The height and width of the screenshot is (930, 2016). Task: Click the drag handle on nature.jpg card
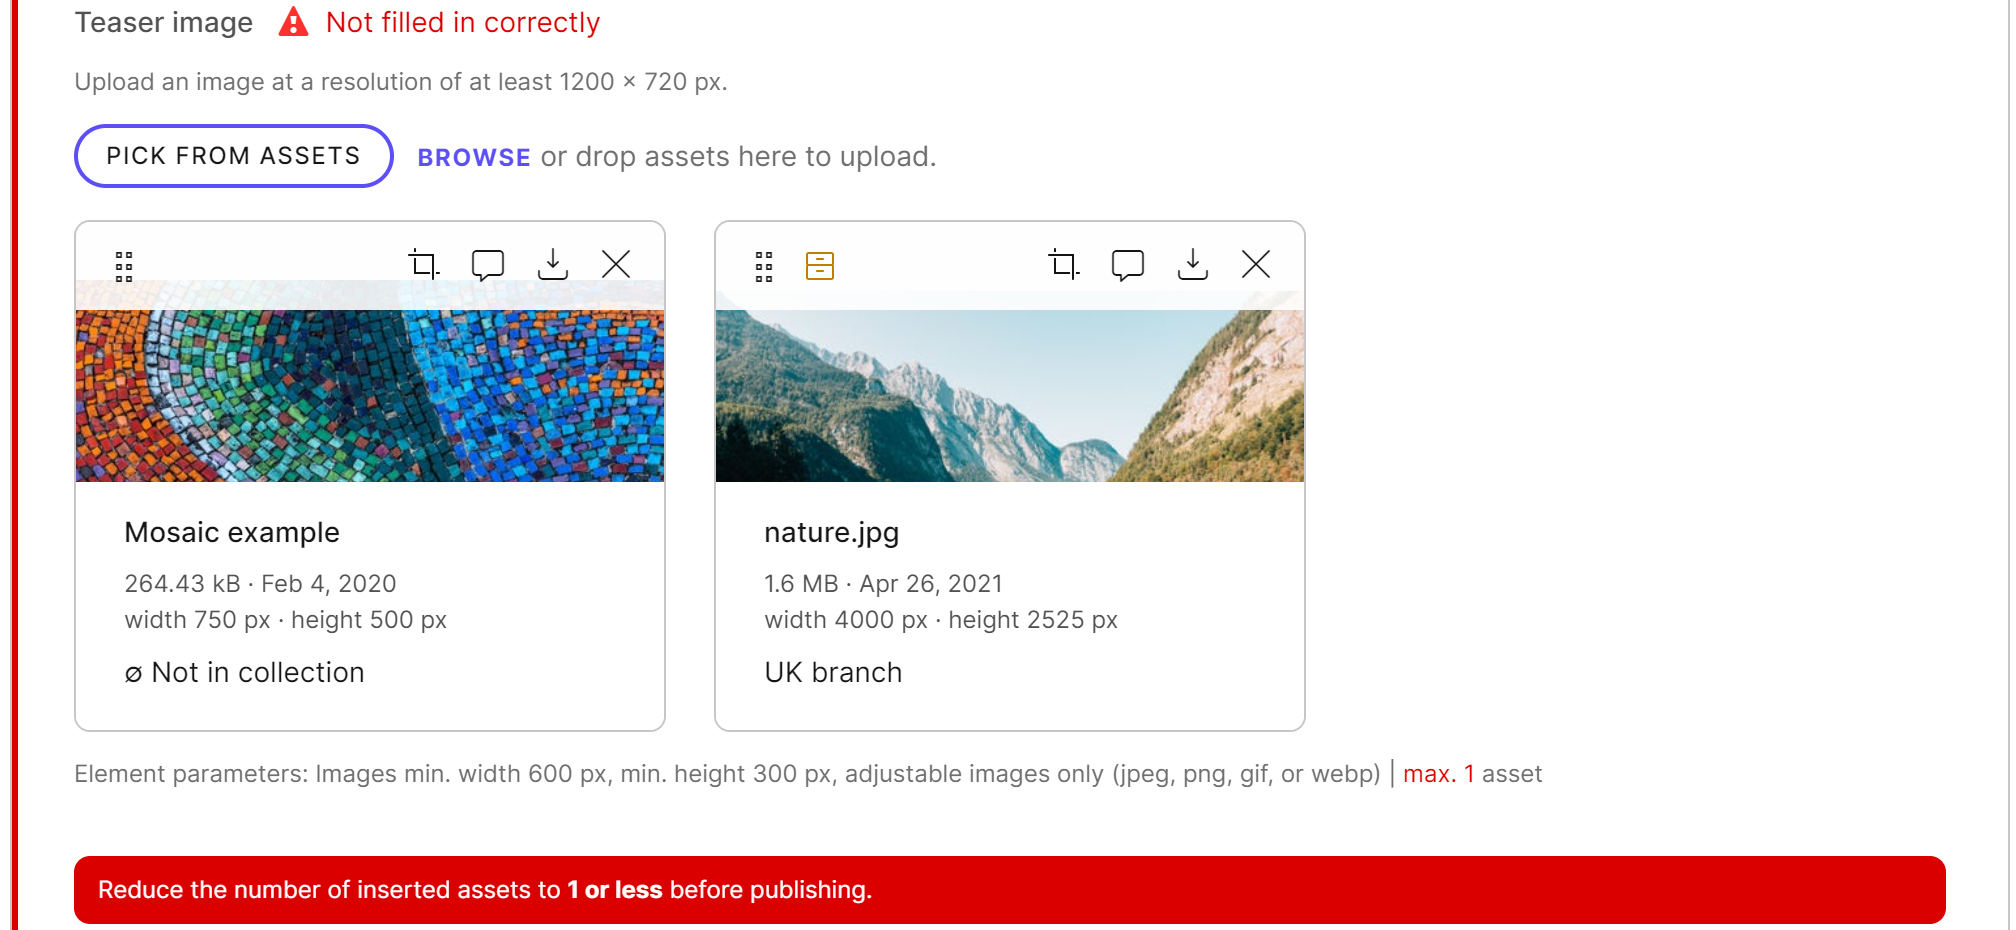[764, 266]
